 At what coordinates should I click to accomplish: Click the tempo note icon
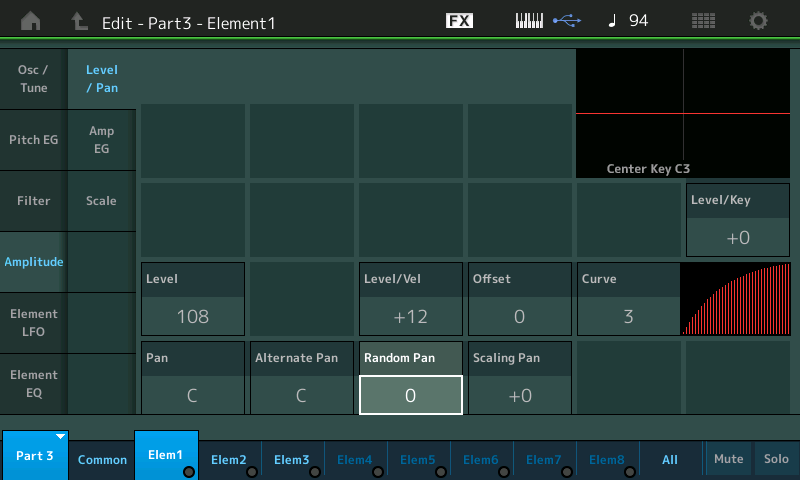click(x=612, y=21)
